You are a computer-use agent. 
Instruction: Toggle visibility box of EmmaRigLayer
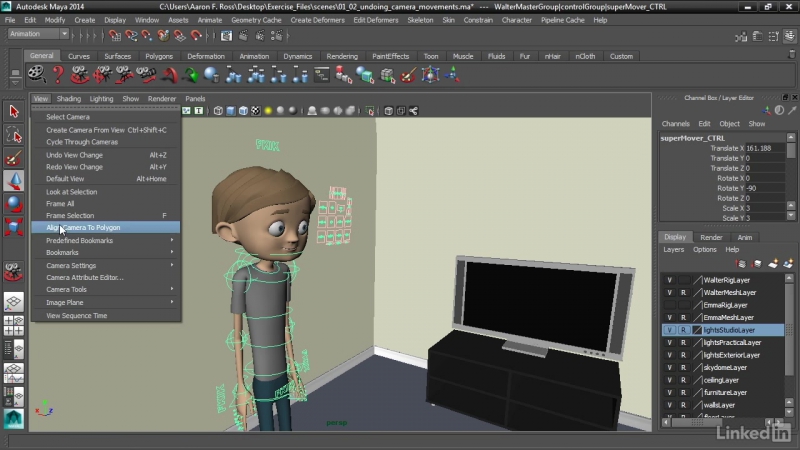coord(669,305)
